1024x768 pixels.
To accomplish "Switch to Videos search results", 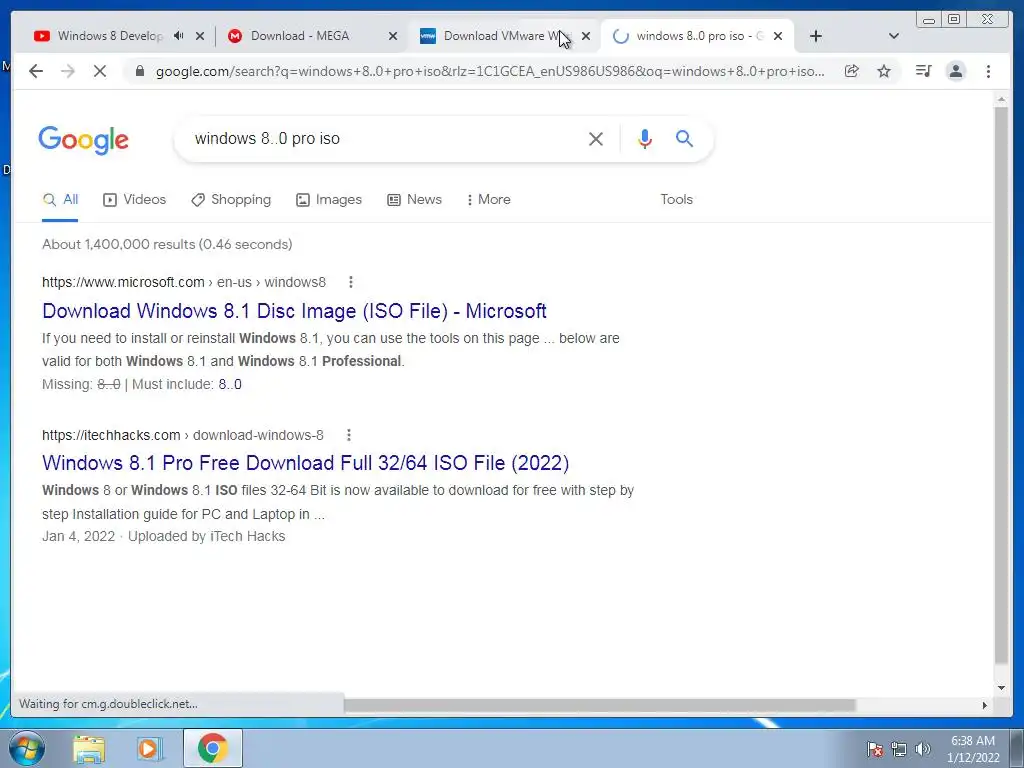I will [135, 199].
